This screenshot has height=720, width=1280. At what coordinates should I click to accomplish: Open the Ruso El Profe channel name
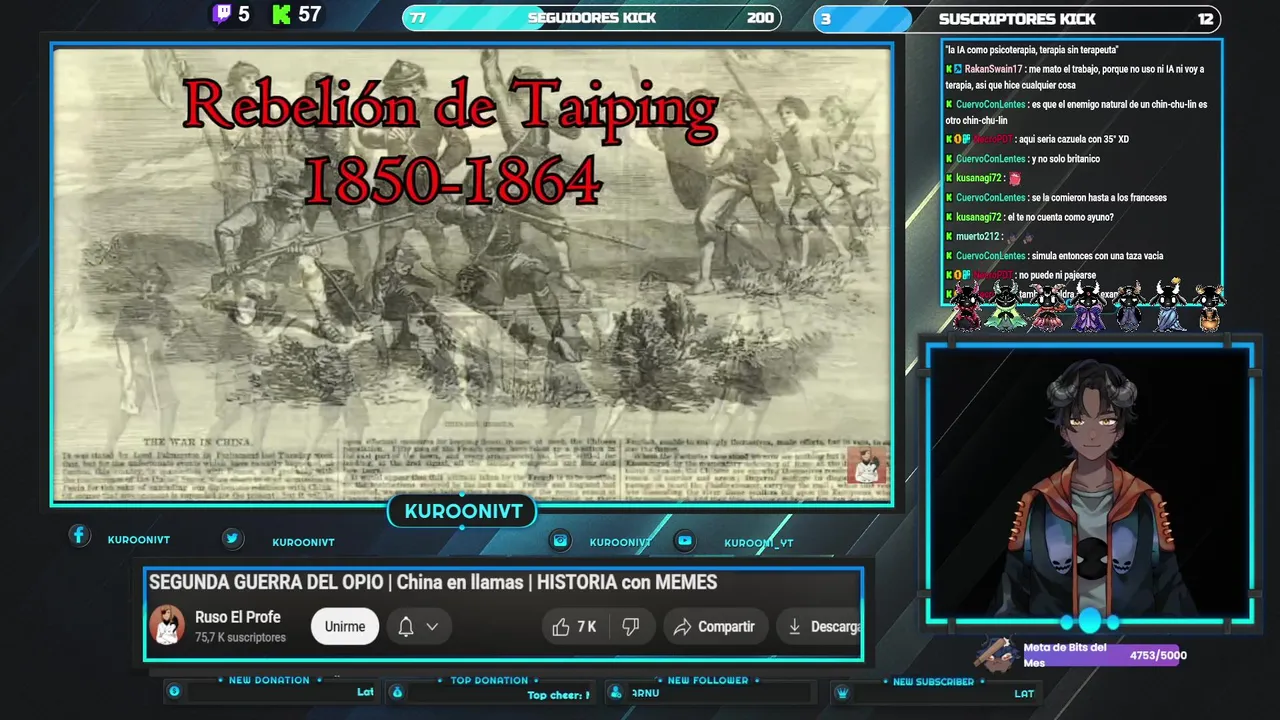[x=238, y=617]
